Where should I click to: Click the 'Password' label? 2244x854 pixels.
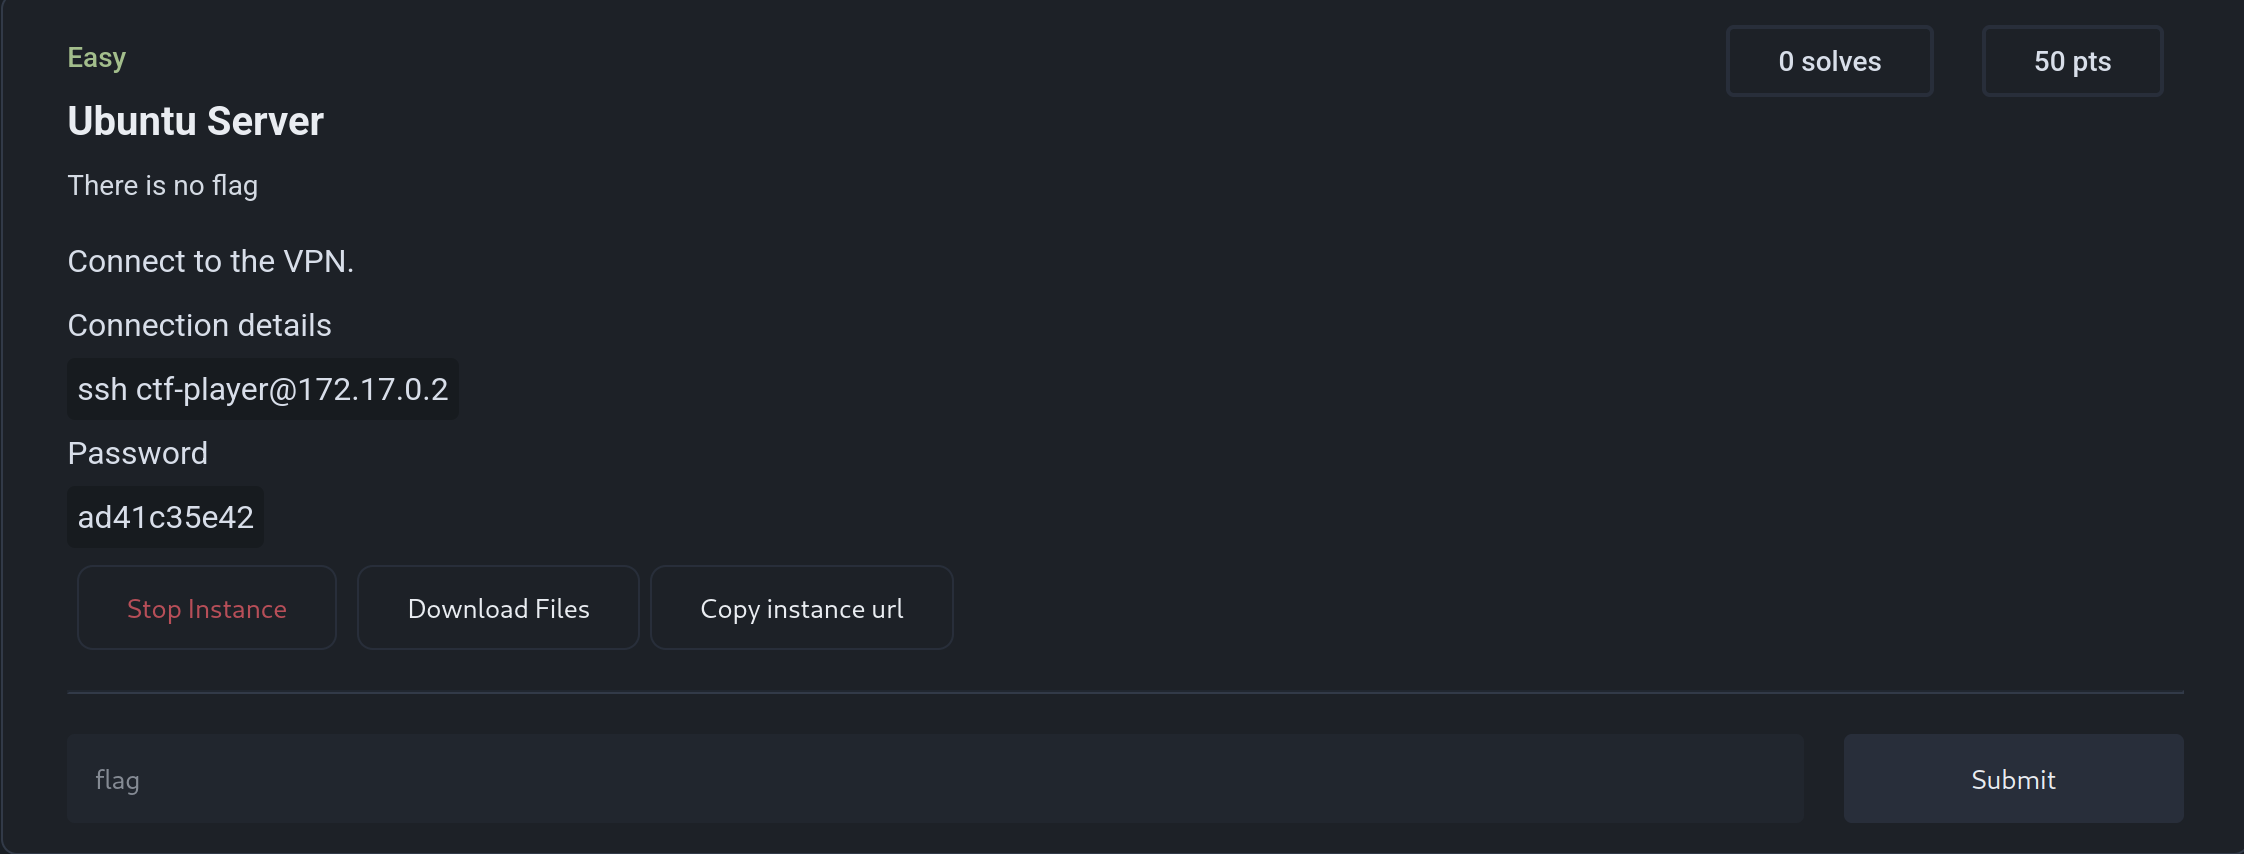tap(137, 453)
